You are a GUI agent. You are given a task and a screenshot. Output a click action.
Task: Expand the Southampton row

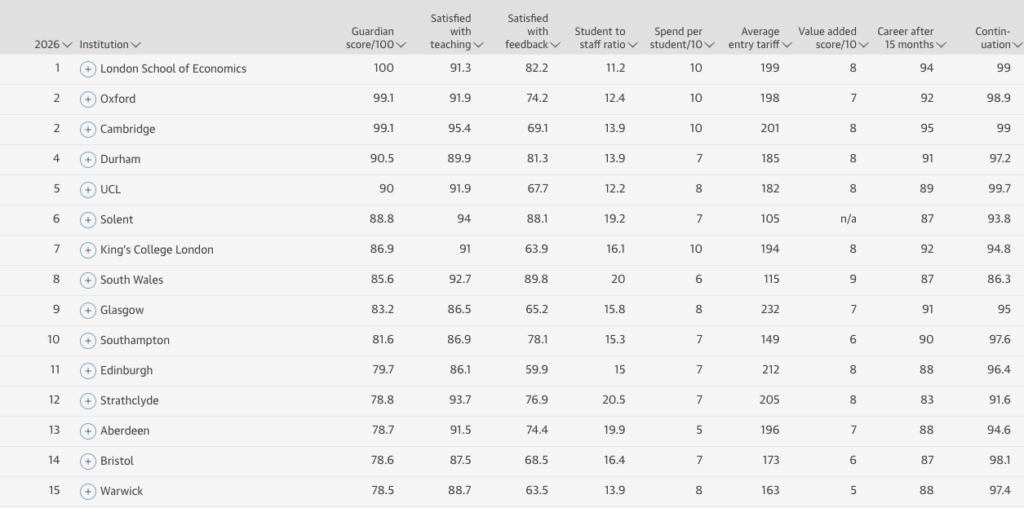pyautogui.click(x=88, y=340)
